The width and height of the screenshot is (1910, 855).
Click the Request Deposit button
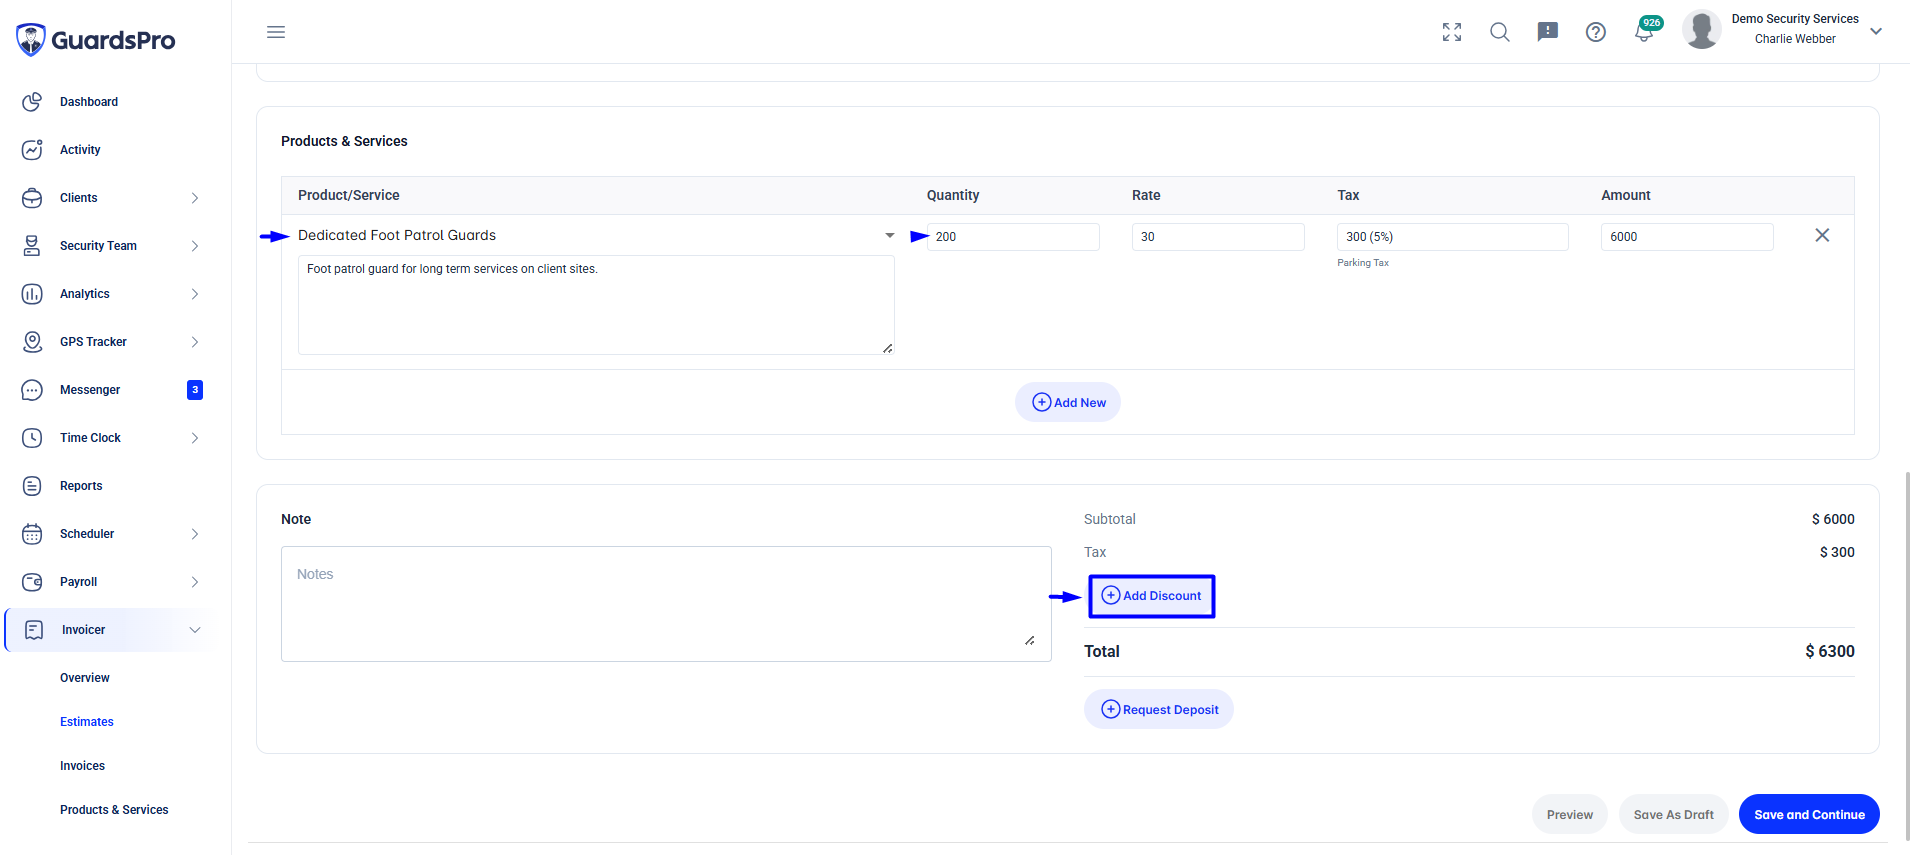pos(1159,709)
